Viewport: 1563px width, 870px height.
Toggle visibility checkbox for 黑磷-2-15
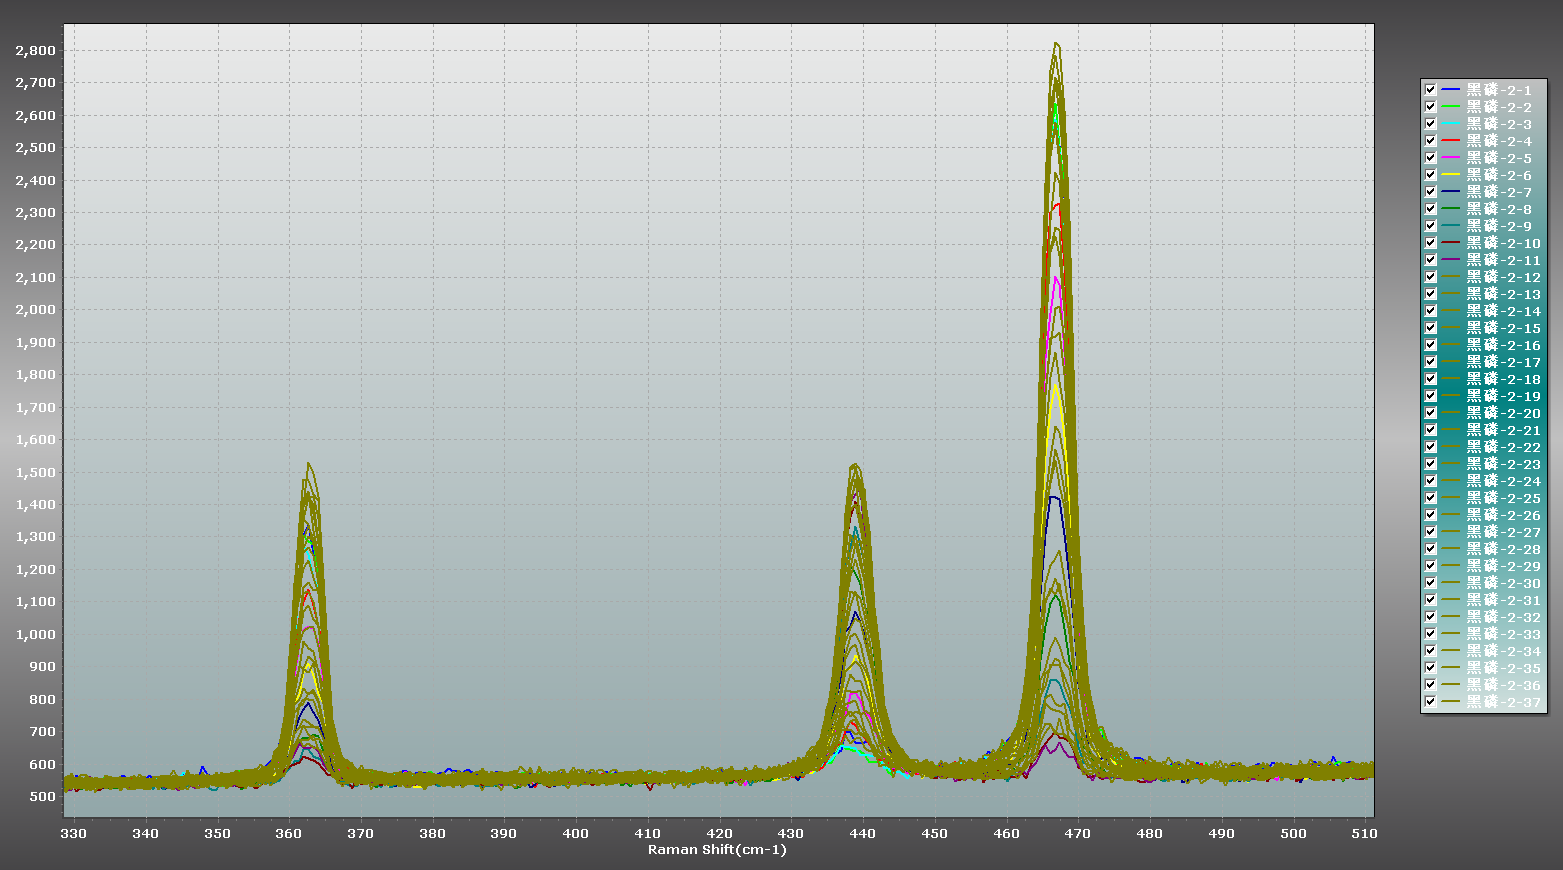[x=1430, y=328]
